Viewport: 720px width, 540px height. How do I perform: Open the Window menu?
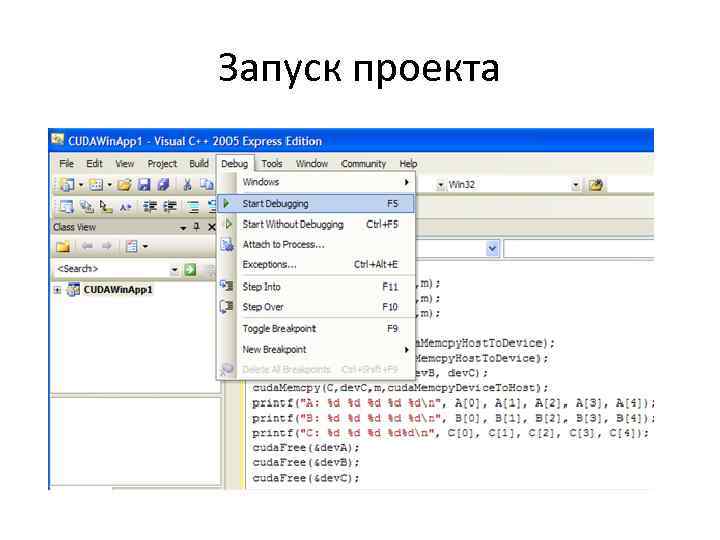coord(312,163)
